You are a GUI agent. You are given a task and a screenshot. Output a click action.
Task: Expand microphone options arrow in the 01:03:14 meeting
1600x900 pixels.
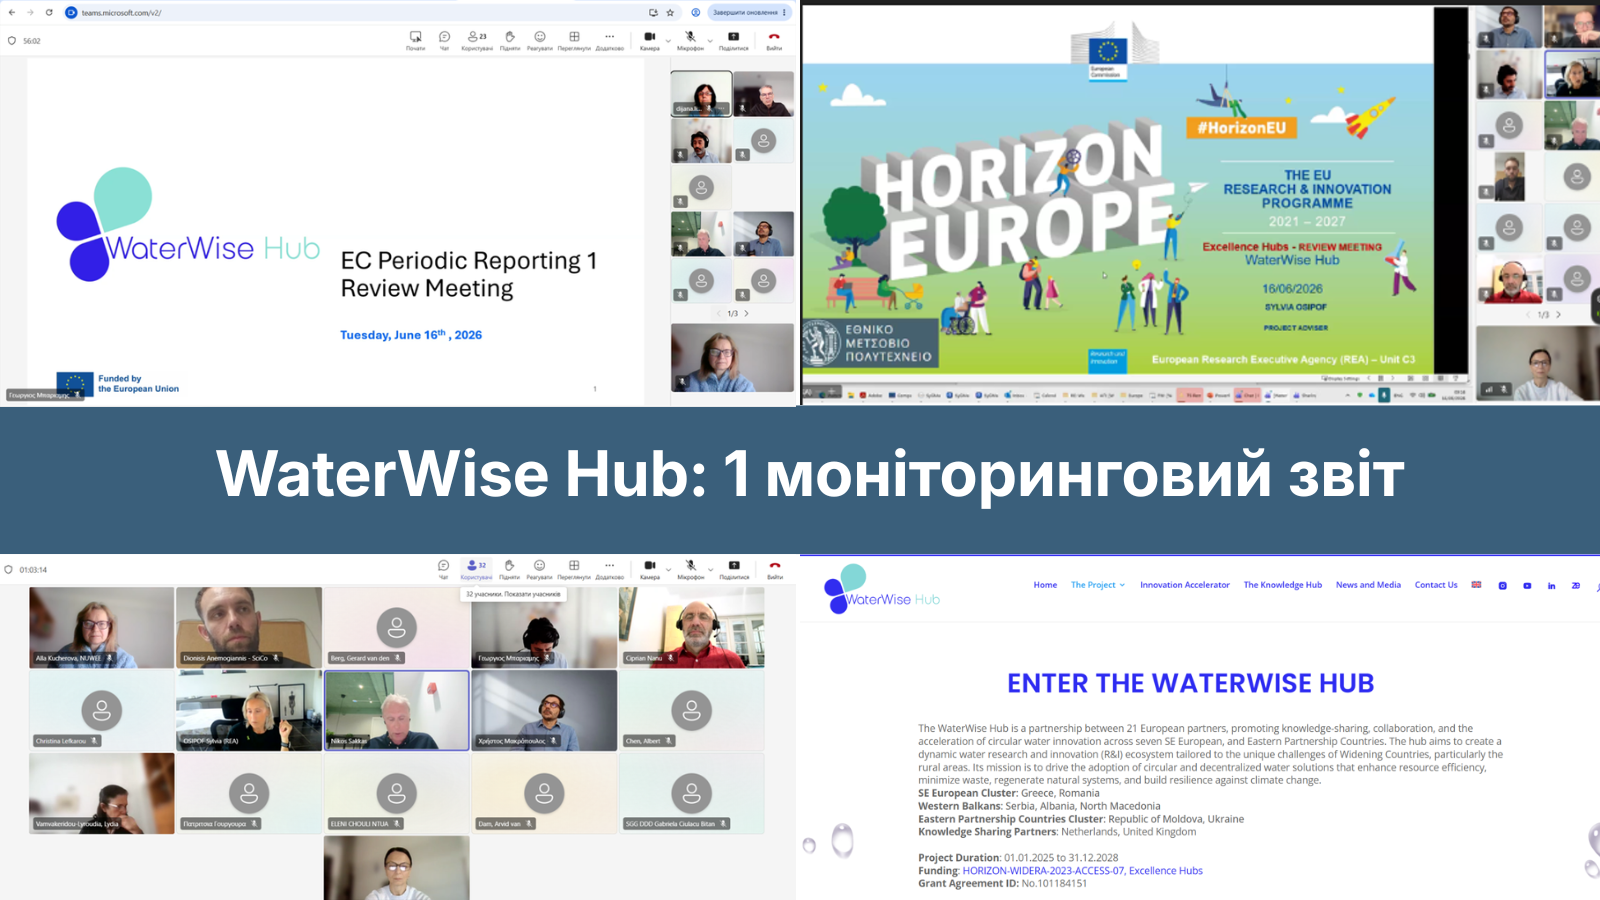click(x=710, y=569)
